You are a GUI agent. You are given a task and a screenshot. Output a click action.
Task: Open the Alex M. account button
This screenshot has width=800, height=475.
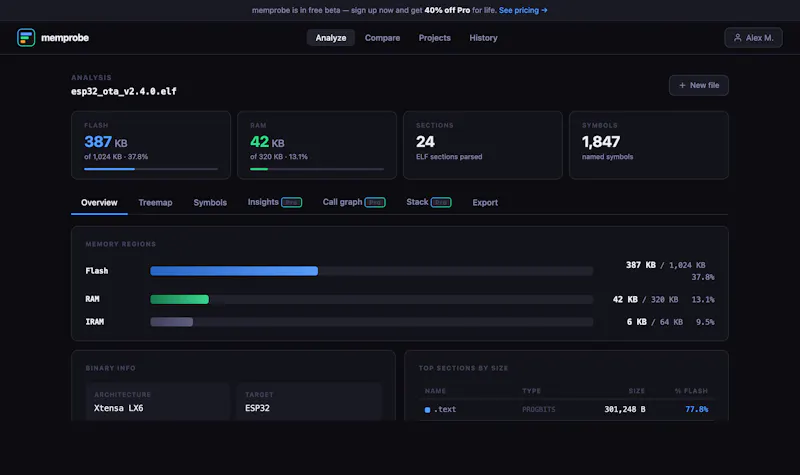point(753,38)
